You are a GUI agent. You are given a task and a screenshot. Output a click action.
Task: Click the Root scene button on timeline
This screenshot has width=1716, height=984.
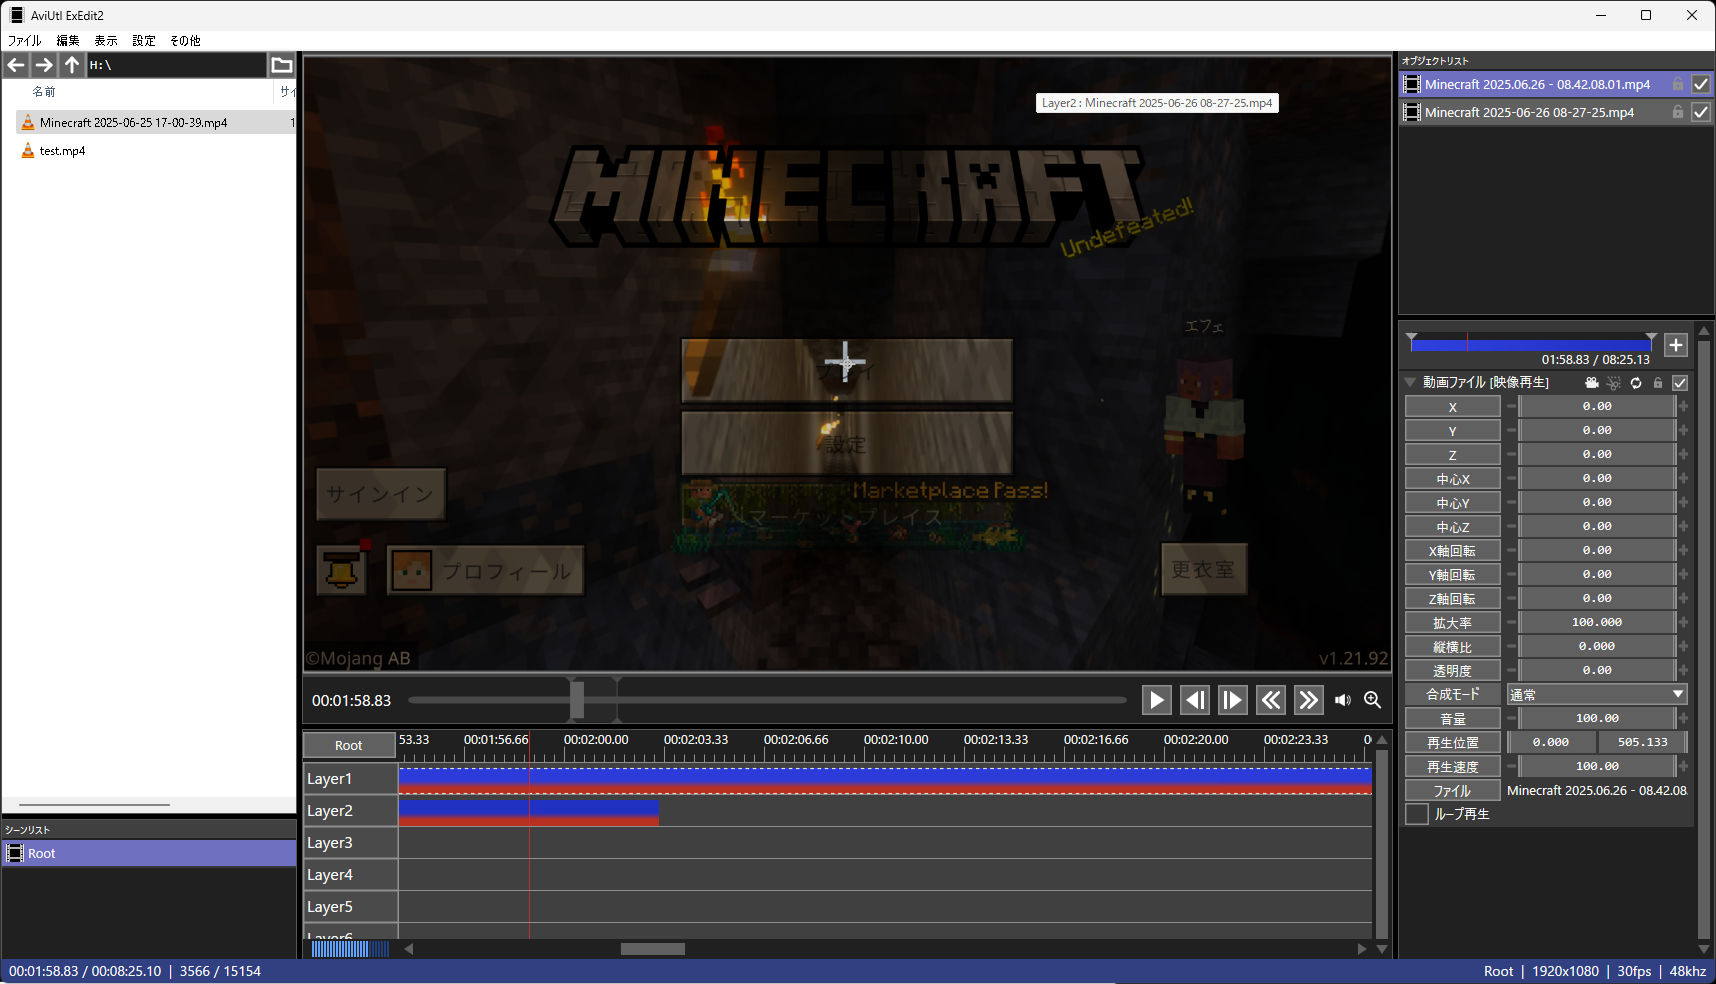[349, 745]
